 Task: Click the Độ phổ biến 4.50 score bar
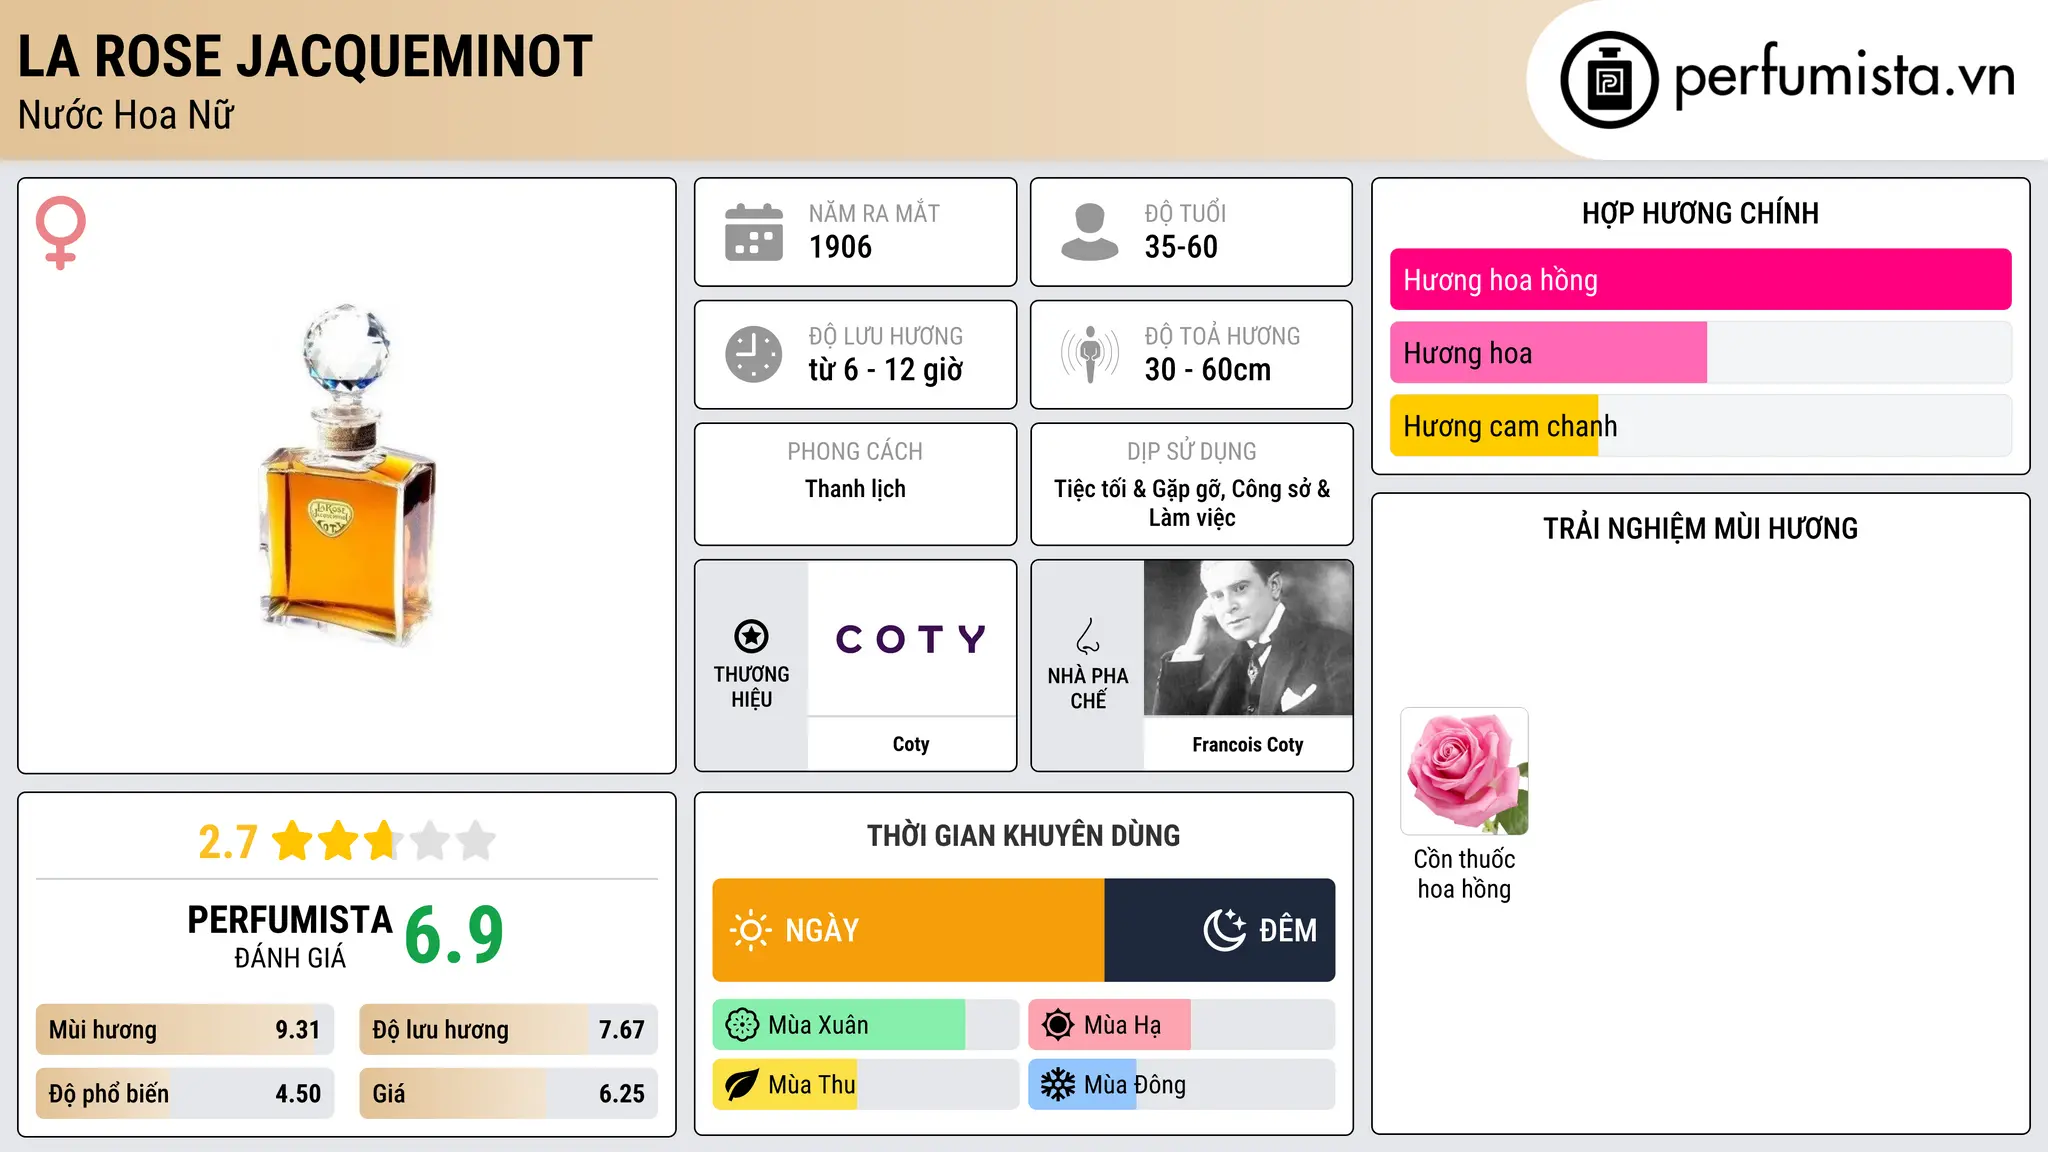185,1093
